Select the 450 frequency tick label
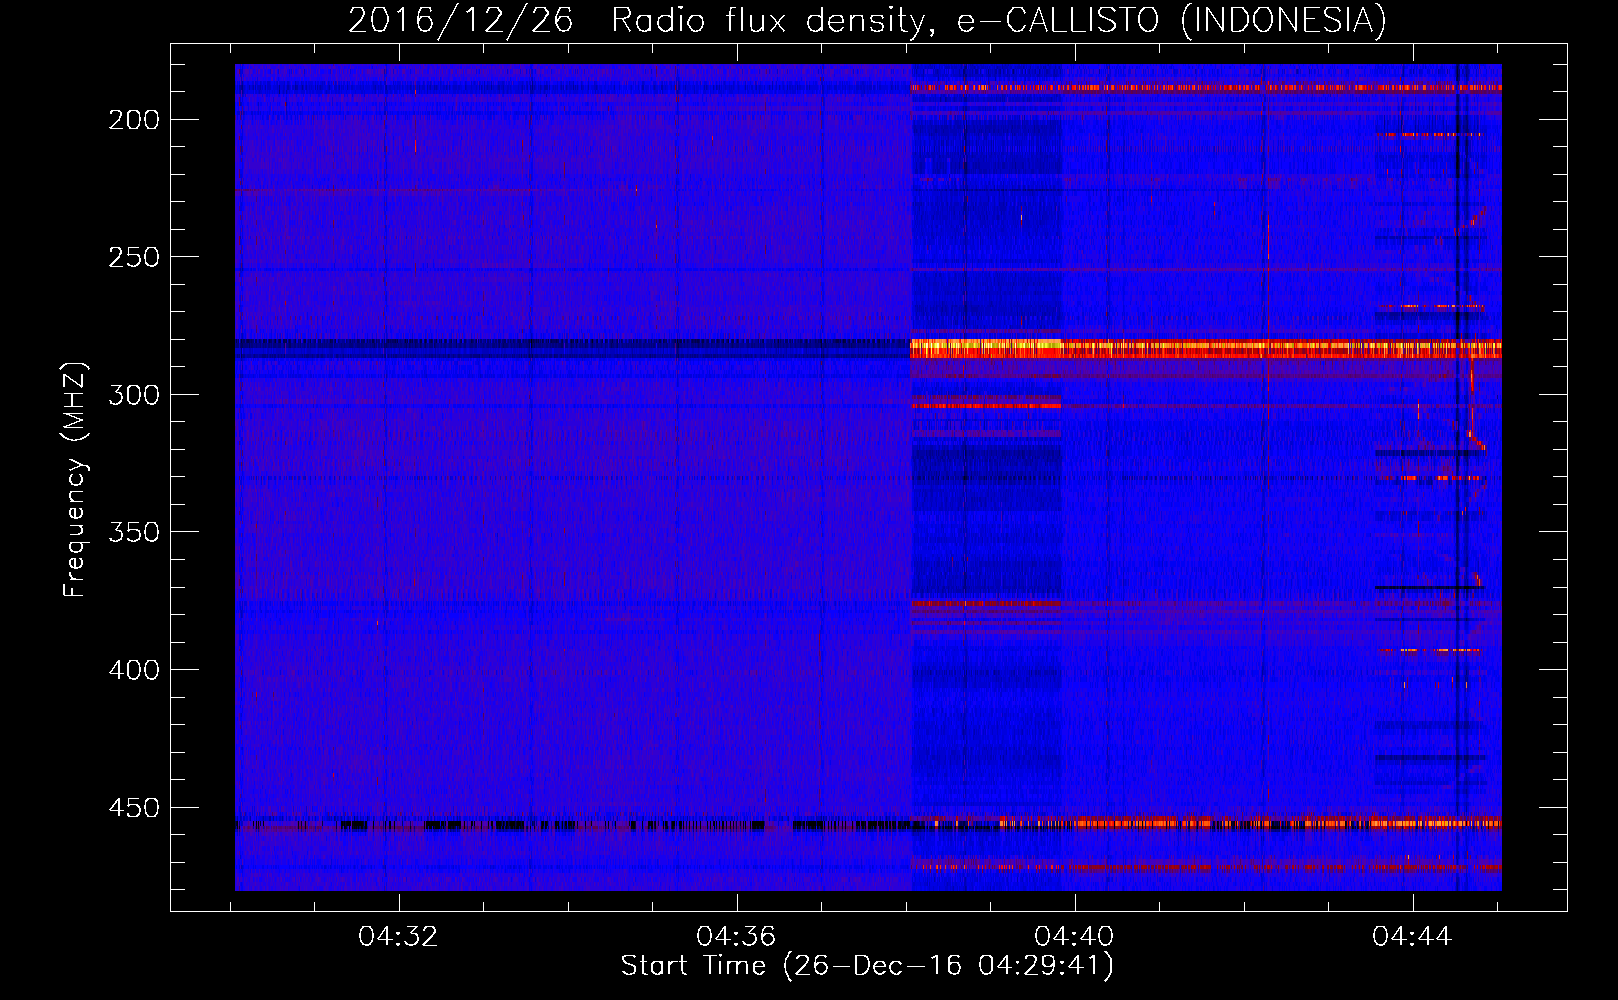The width and height of the screenshot is (1618, 1000). tap(133, 807)
